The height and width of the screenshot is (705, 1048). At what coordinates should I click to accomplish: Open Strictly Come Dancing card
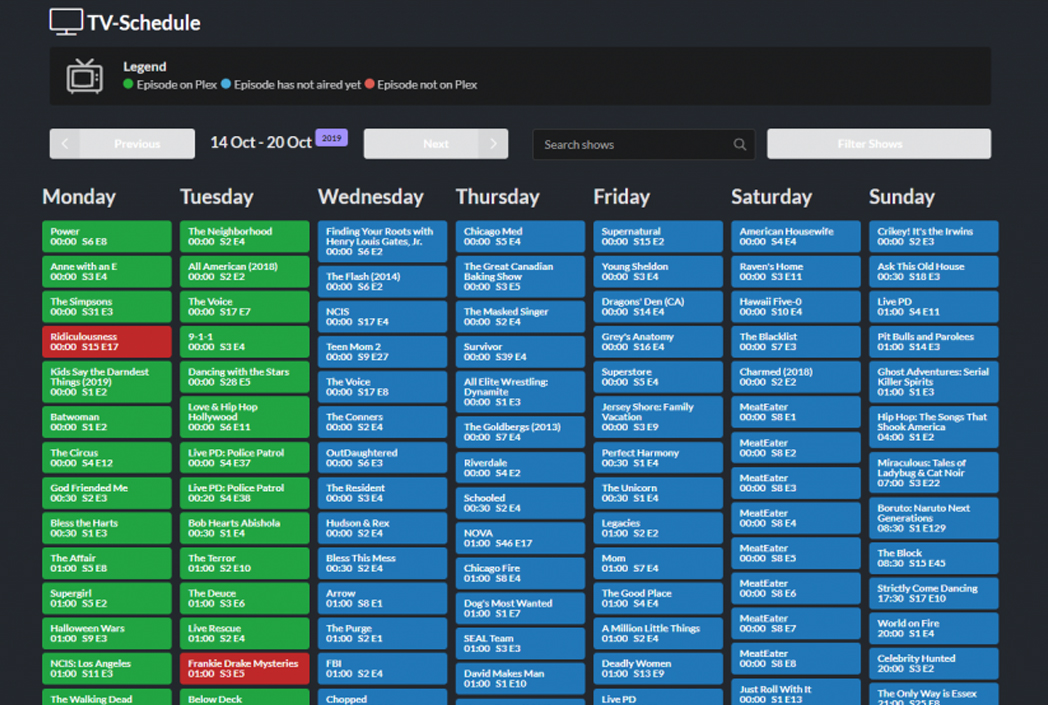pyautogui.click(x=933, y=593)
